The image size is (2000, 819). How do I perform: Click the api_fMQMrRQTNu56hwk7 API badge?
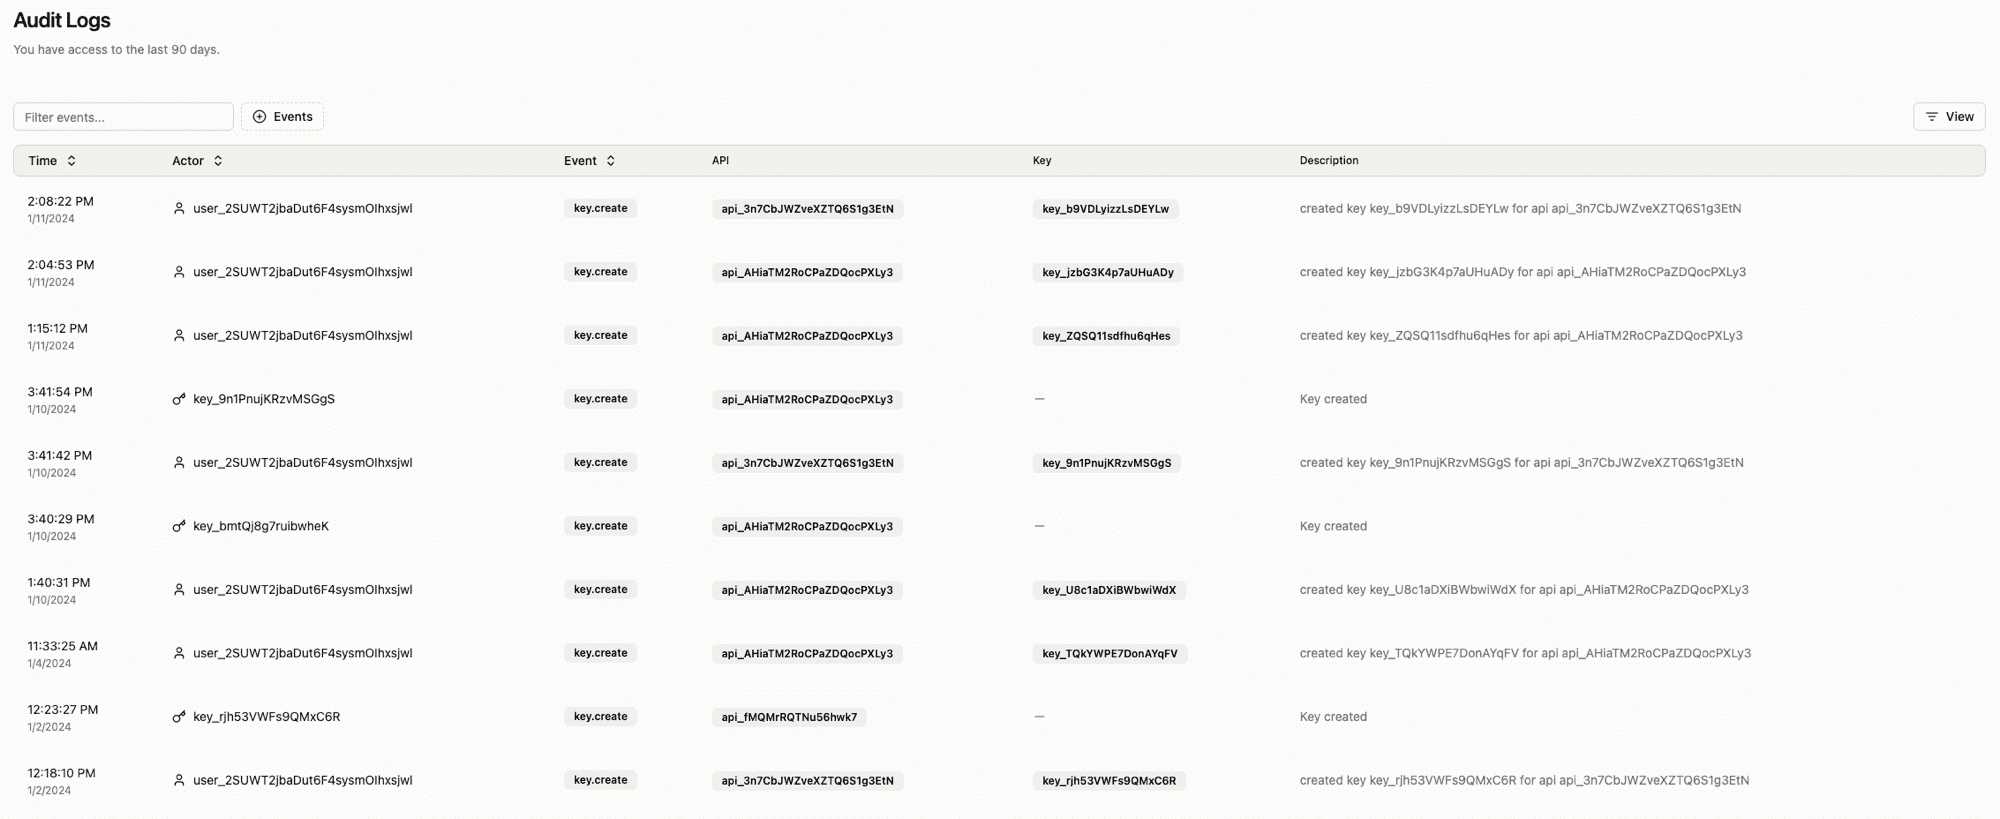click(x=789, y=717)
